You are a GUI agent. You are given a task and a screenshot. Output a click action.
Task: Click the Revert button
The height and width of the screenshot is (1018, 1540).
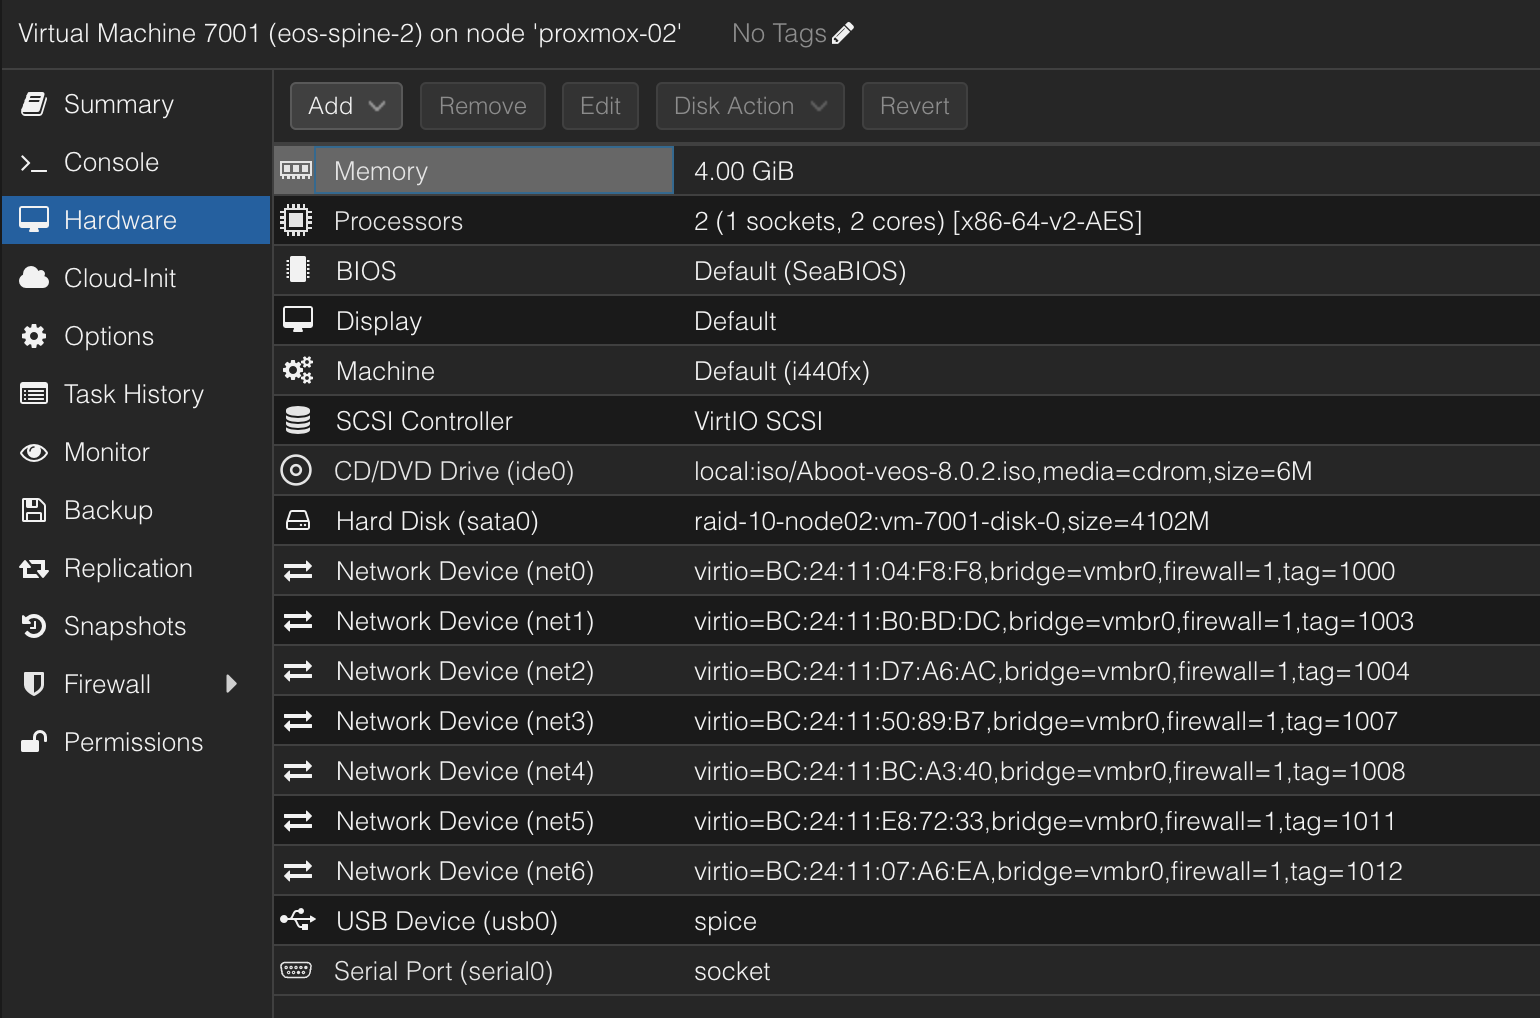pyautogui.click(x=915, y=106)
